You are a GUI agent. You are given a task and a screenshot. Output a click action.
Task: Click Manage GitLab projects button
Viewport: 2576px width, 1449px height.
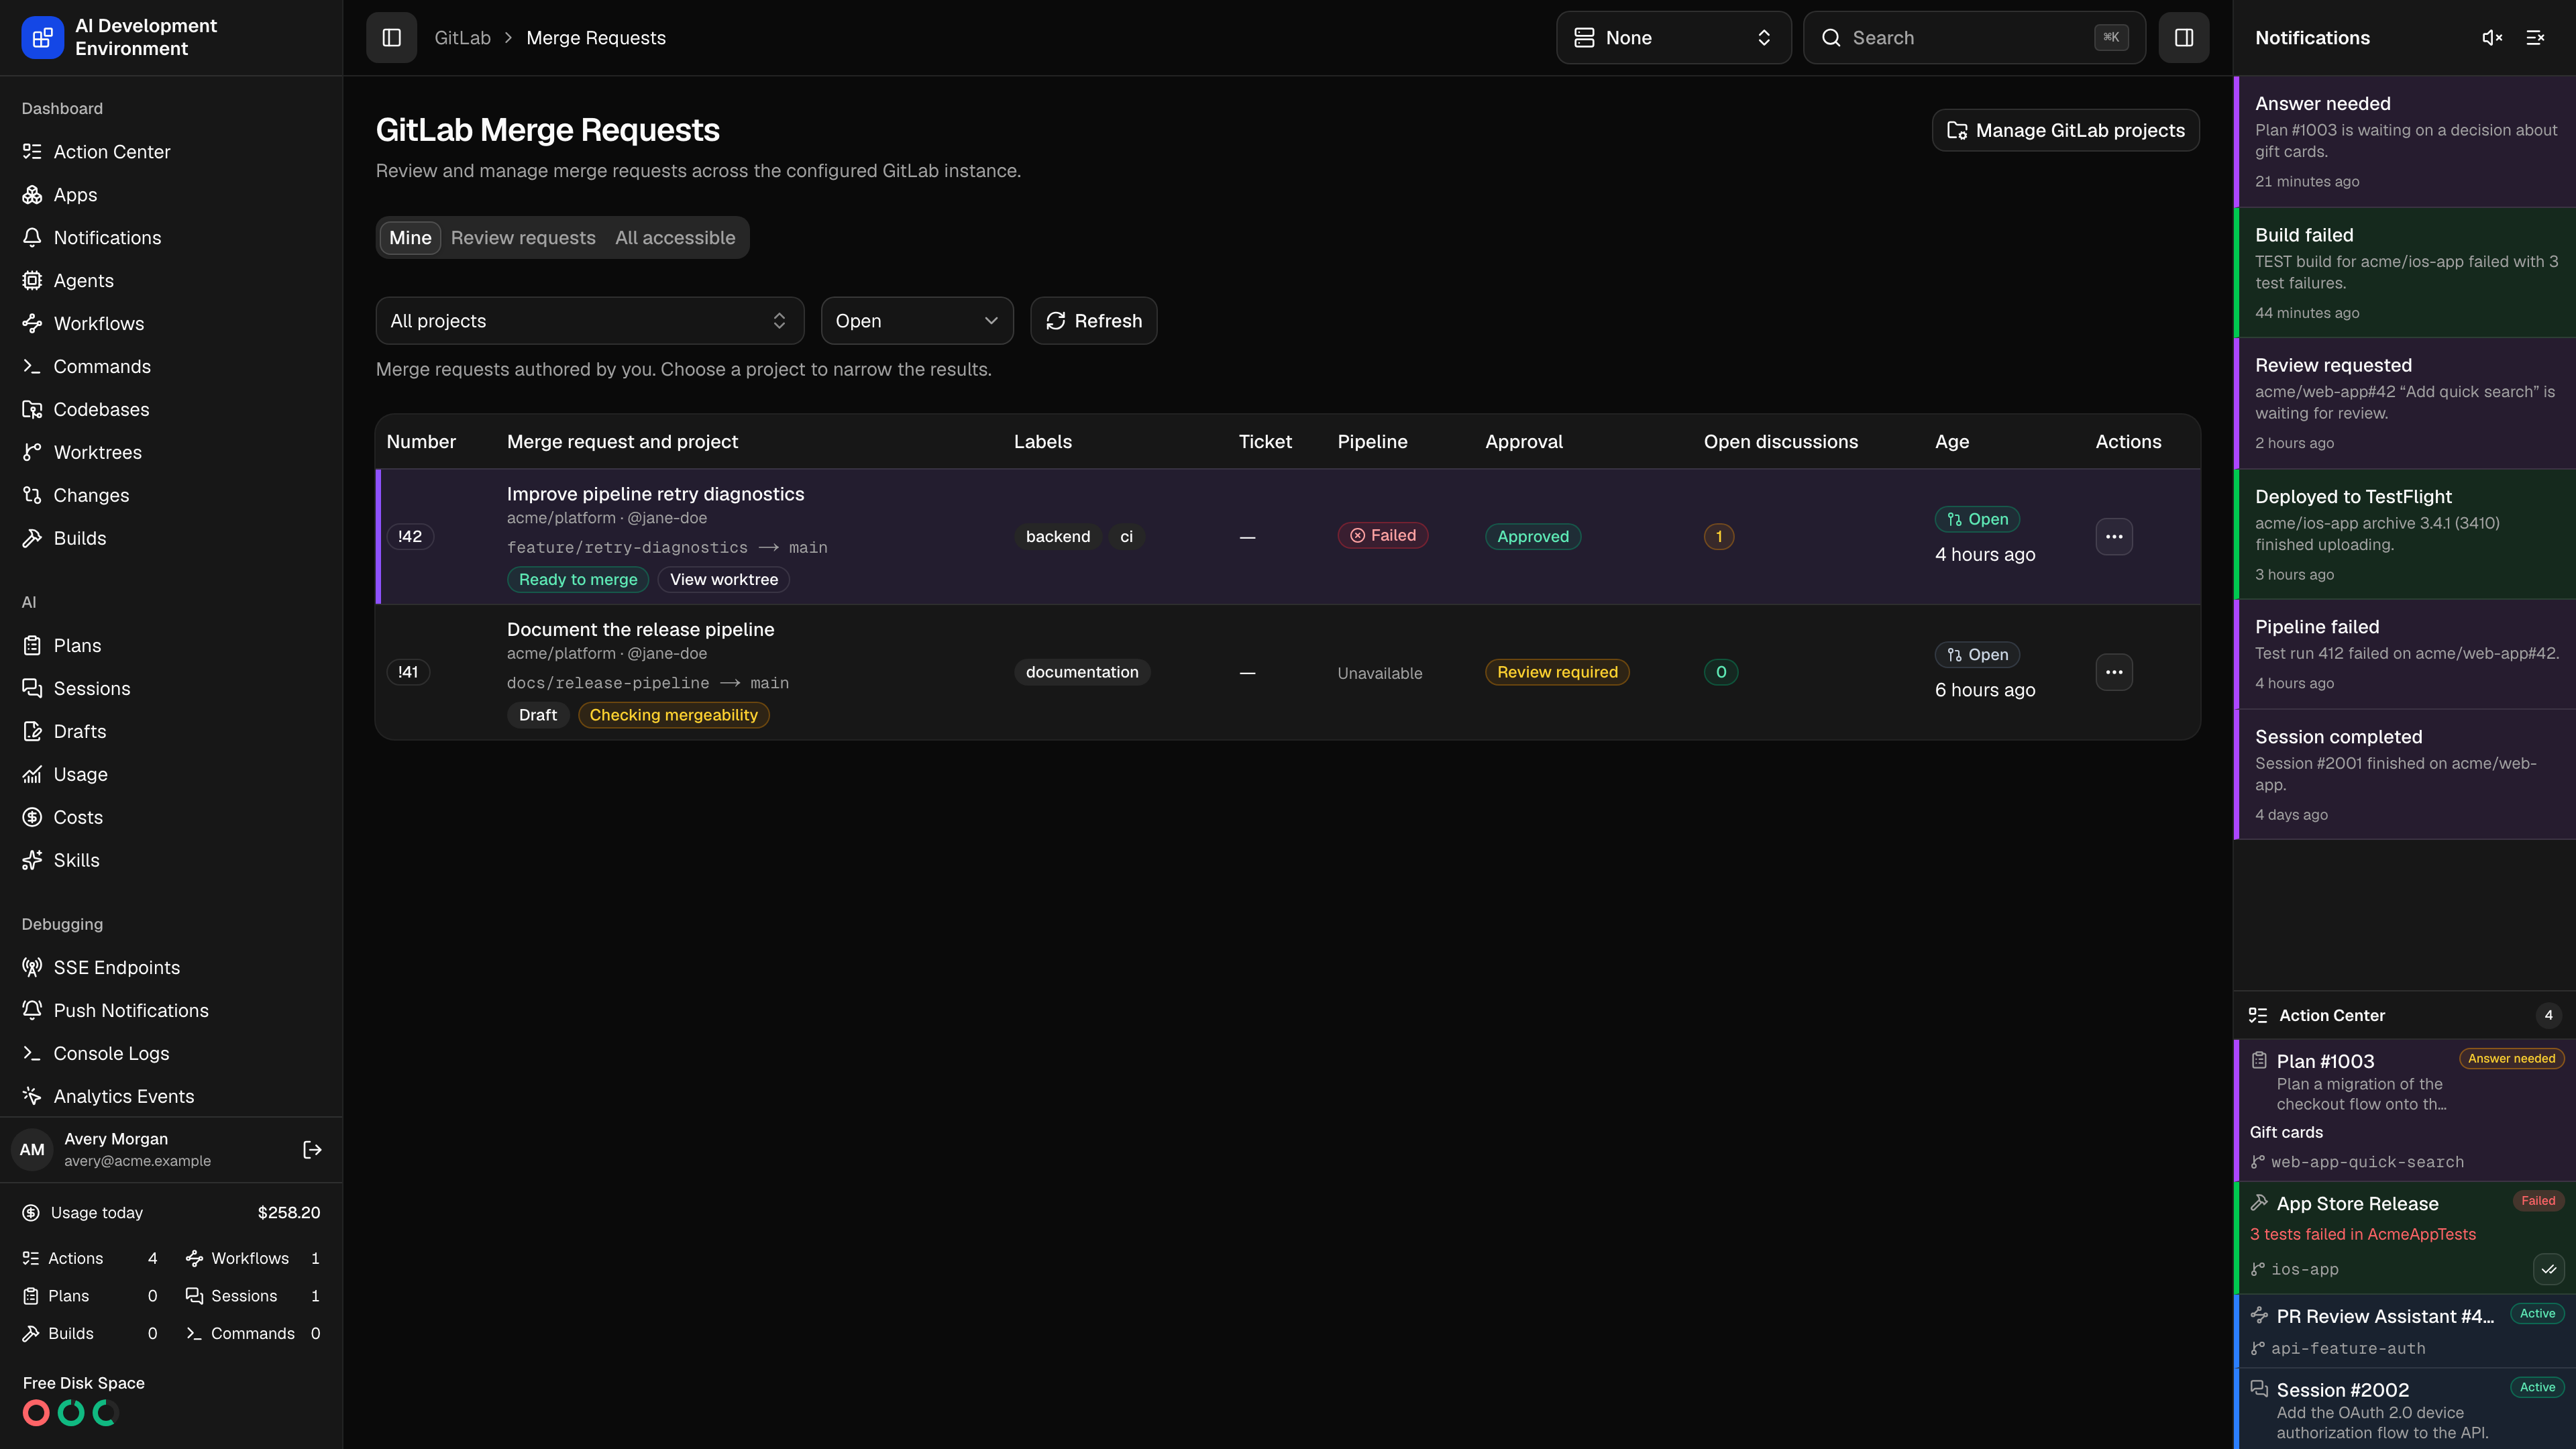2065,130
